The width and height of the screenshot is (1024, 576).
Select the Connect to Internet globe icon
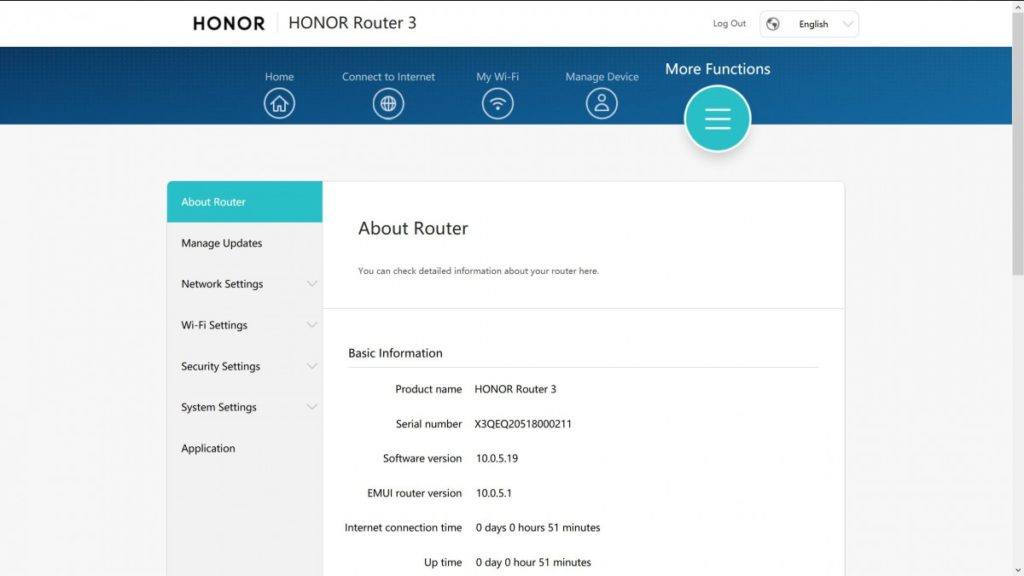(388, 101)
